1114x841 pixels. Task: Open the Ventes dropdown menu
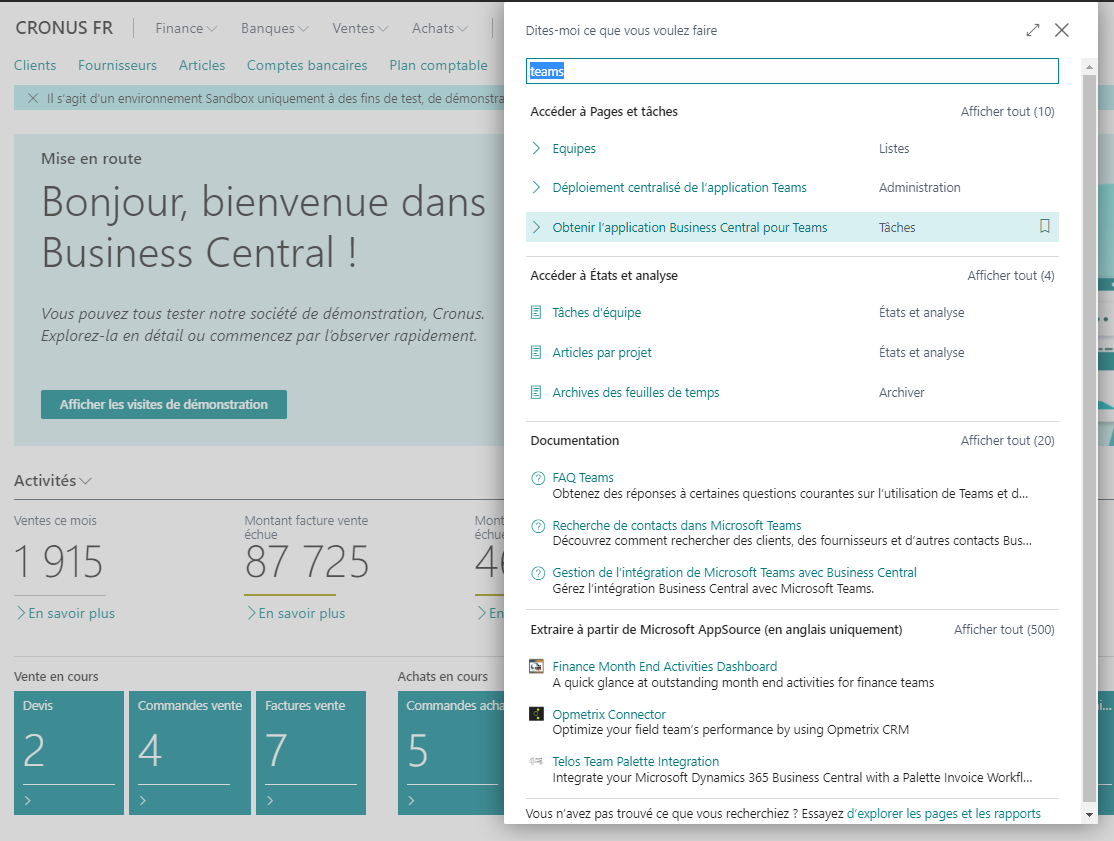(x=360, y=28)
